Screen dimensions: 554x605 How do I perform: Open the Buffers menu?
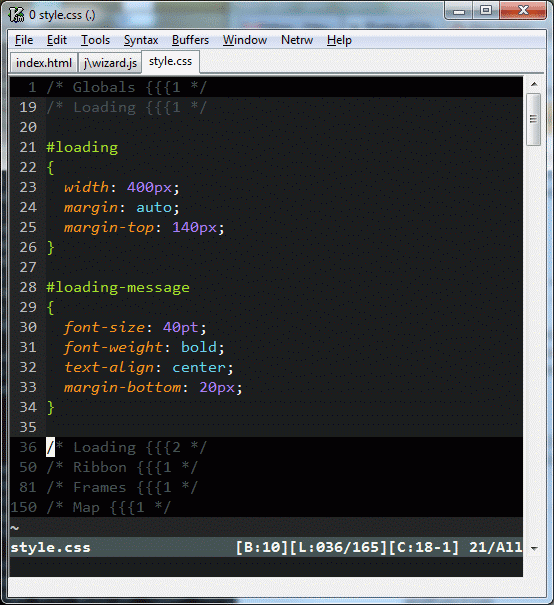(x=190, y=40)
